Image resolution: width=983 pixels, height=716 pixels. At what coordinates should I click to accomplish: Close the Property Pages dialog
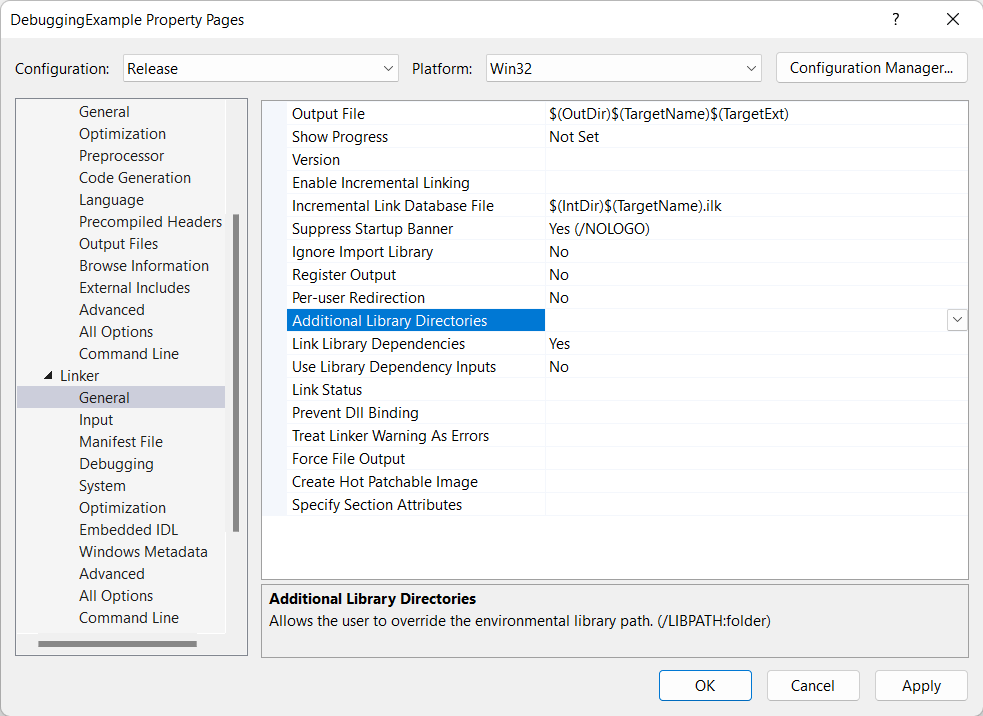pos(952,19)
